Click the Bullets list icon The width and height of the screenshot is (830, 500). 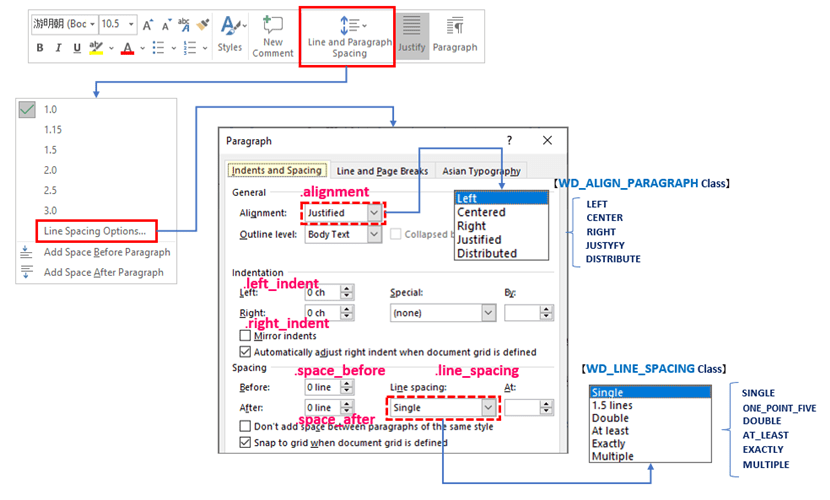(x=158, y=48)
